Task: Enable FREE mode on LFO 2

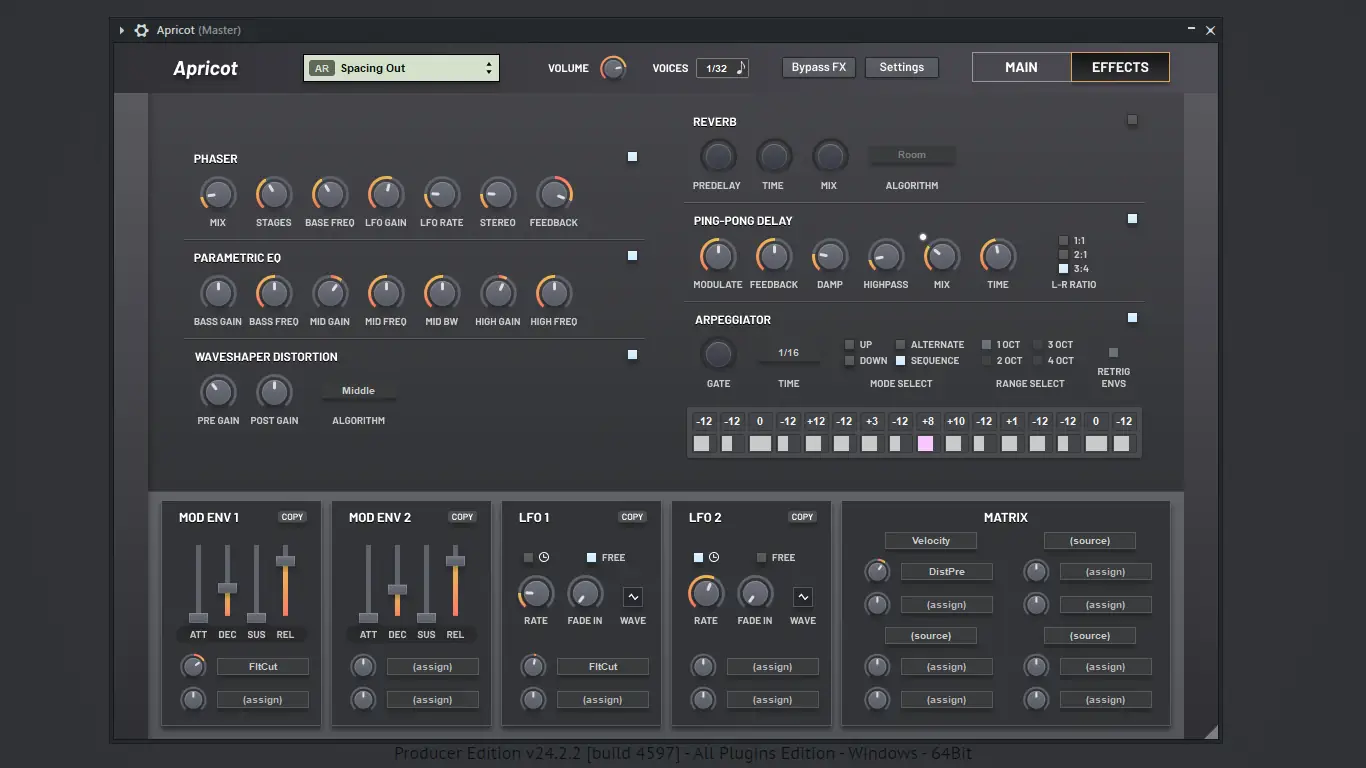Action: pos(761,558)
